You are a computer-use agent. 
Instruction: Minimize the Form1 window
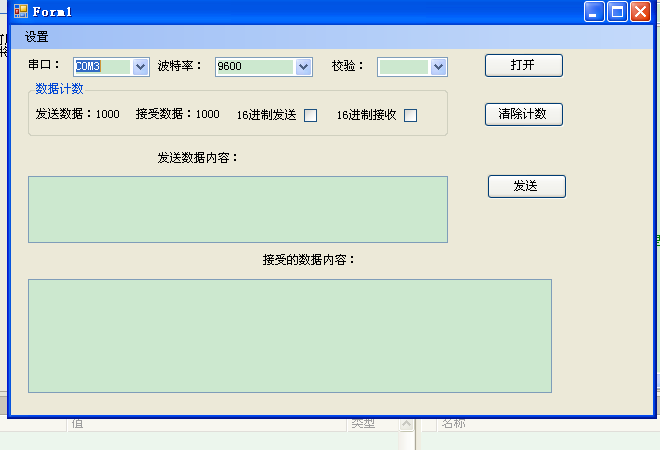(595, 12)
